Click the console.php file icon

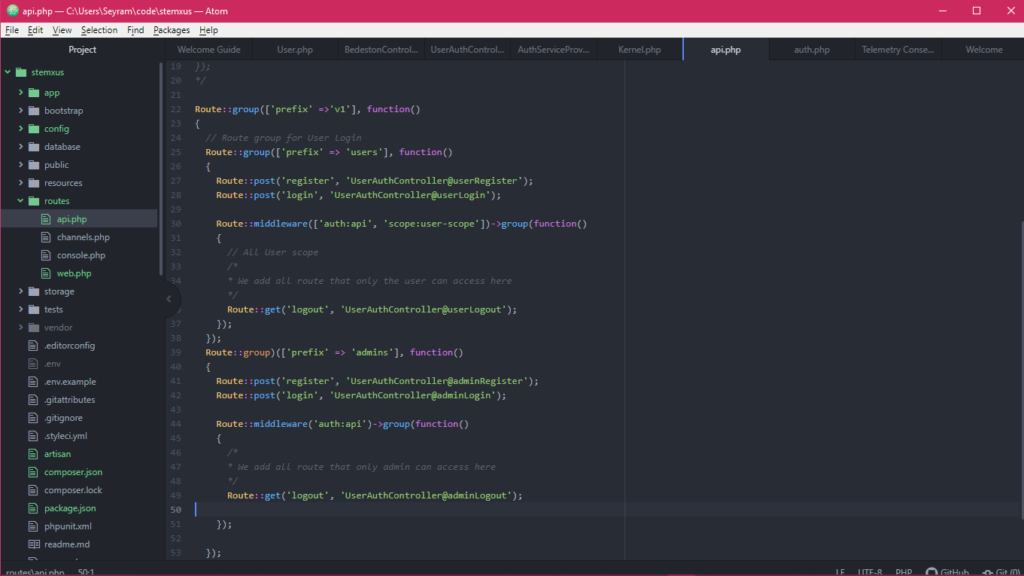tap(48, 255)
